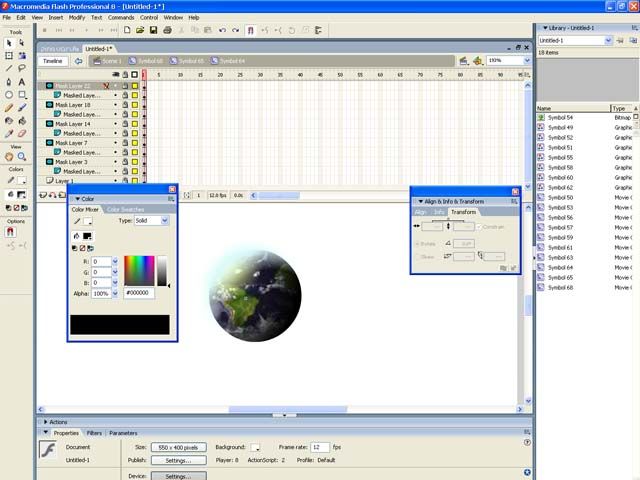Click the Scene 1 breadcrumb
The width and height of the screenshot is (640, 480).
click(107, 61)
